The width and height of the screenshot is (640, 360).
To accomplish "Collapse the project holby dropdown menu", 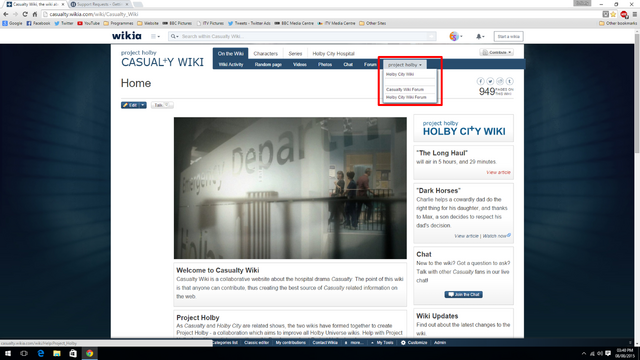I will pyautogui.click(x=404, y=64).
